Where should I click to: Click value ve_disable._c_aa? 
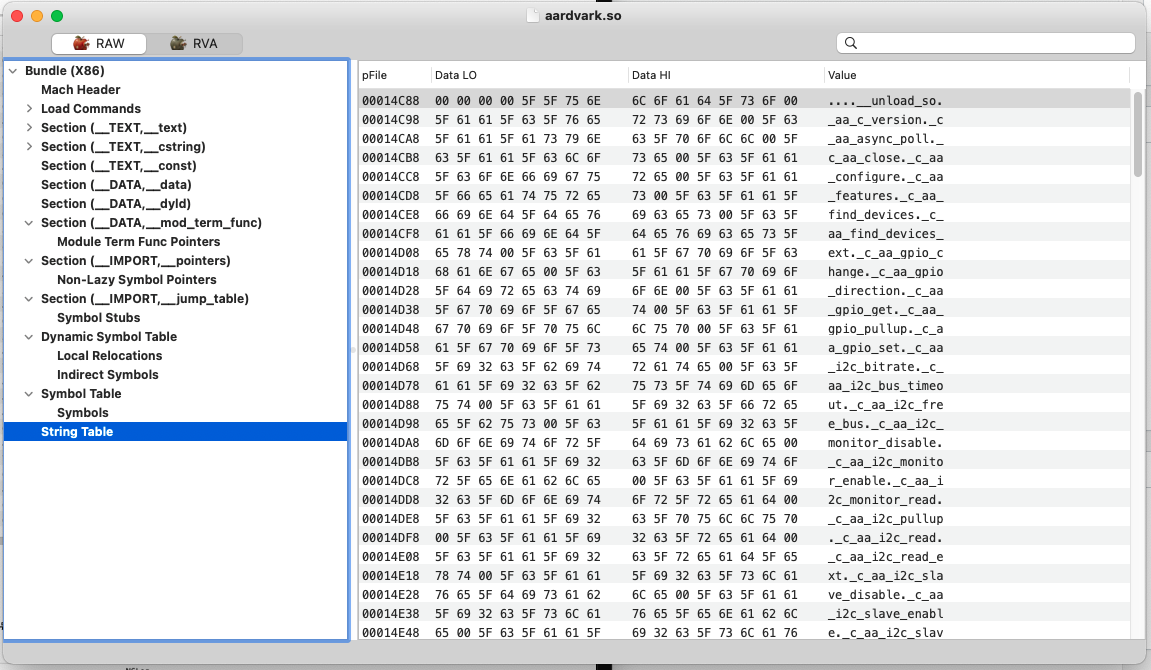tap(885, 595)
